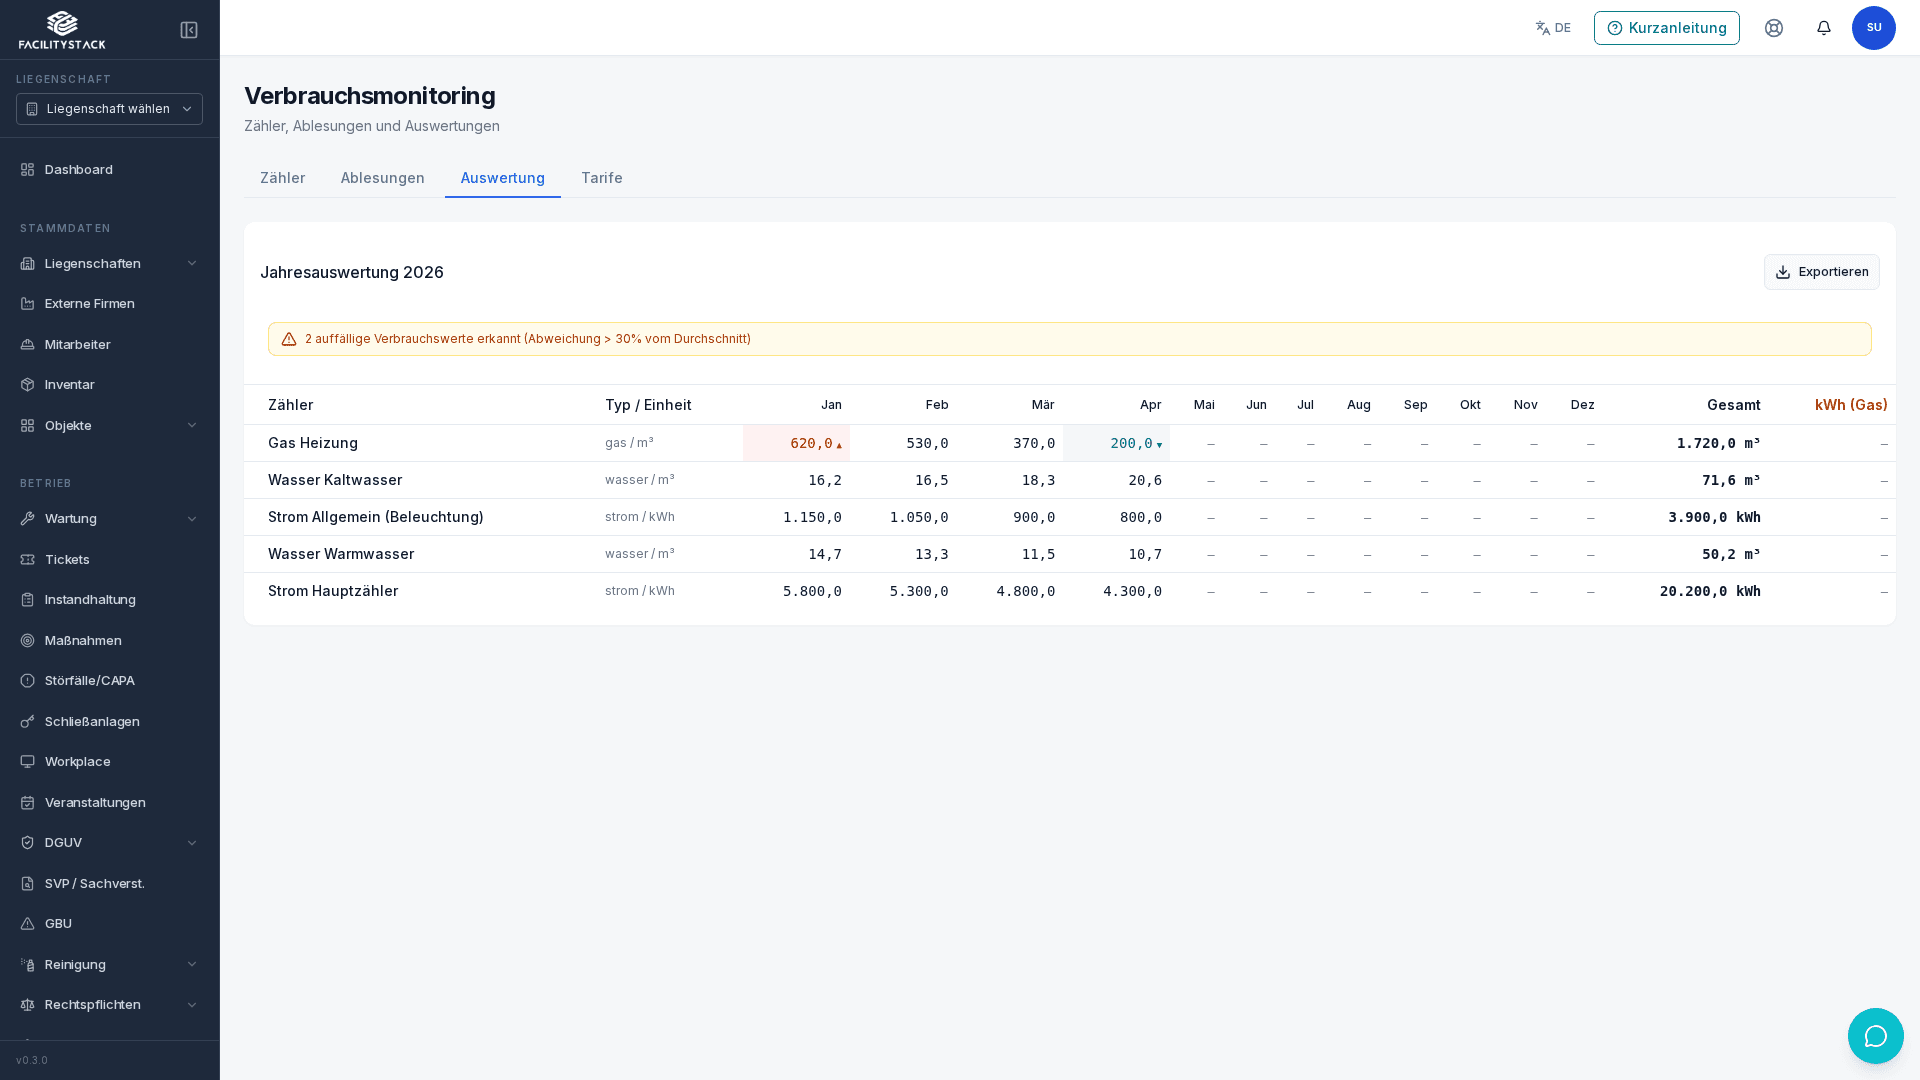Expand the Reinigung menu chevron

(192, 965)
